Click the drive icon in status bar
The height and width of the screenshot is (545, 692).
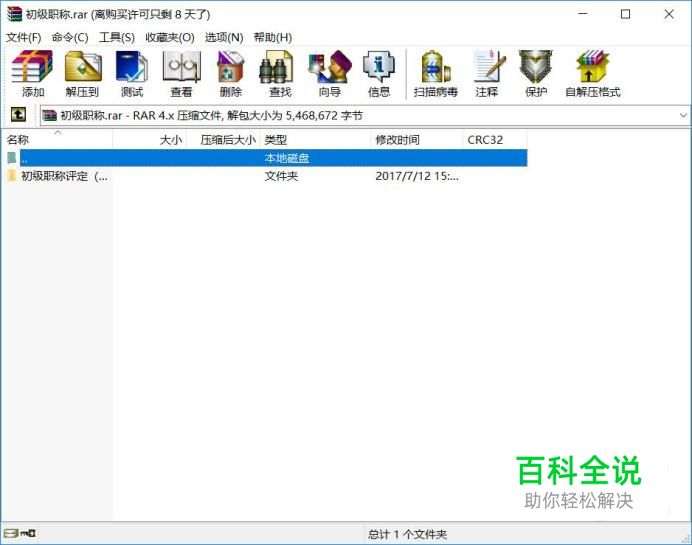[x=12, y=533]
